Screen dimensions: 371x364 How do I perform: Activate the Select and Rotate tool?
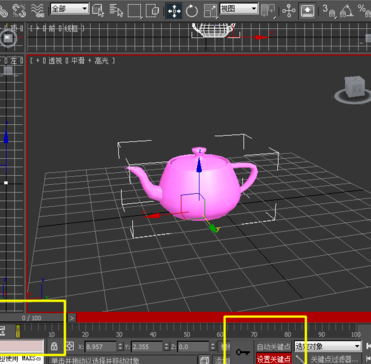coord(192,11)
